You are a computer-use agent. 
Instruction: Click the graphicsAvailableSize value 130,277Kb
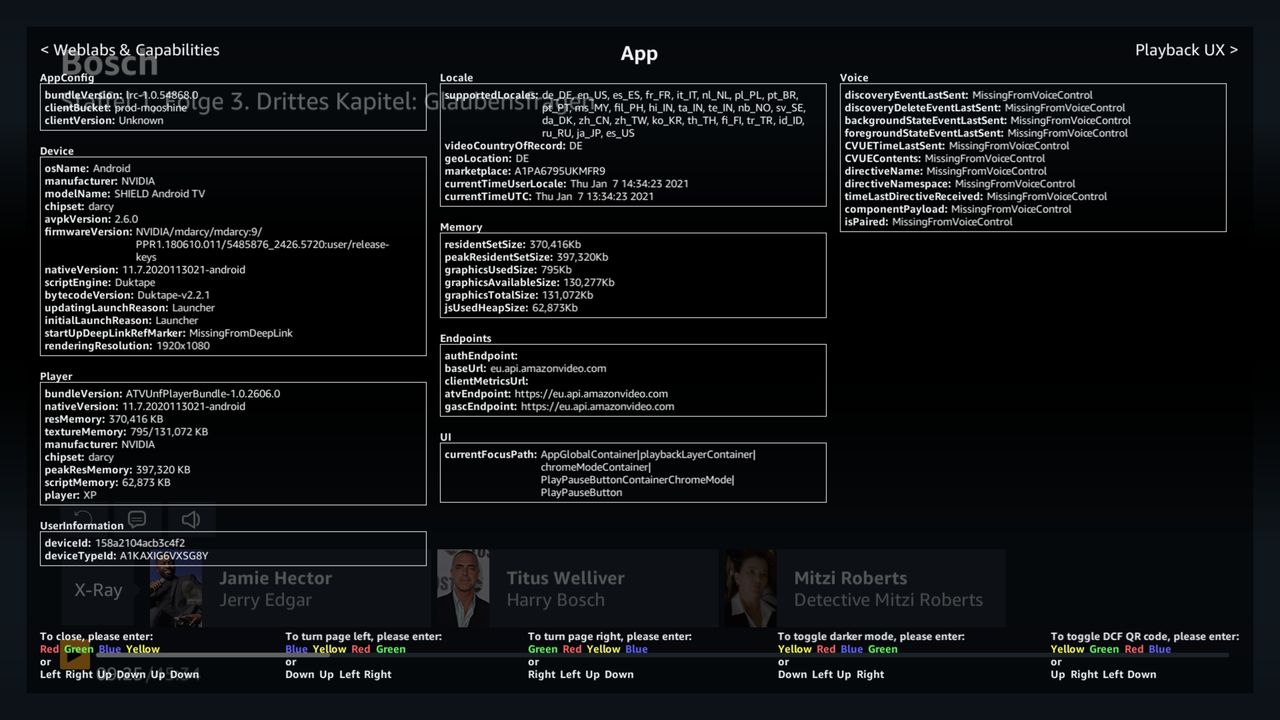pos(589,283)
